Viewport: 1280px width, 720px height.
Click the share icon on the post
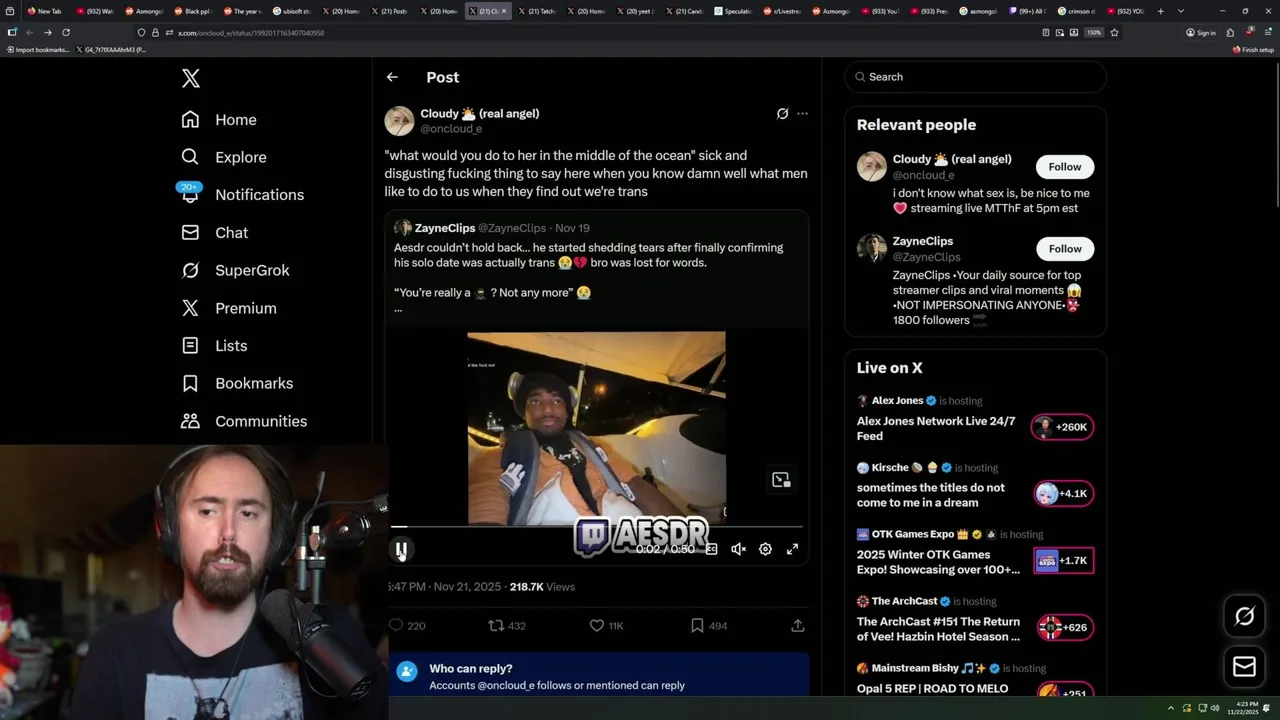click(x=798, y=626)
